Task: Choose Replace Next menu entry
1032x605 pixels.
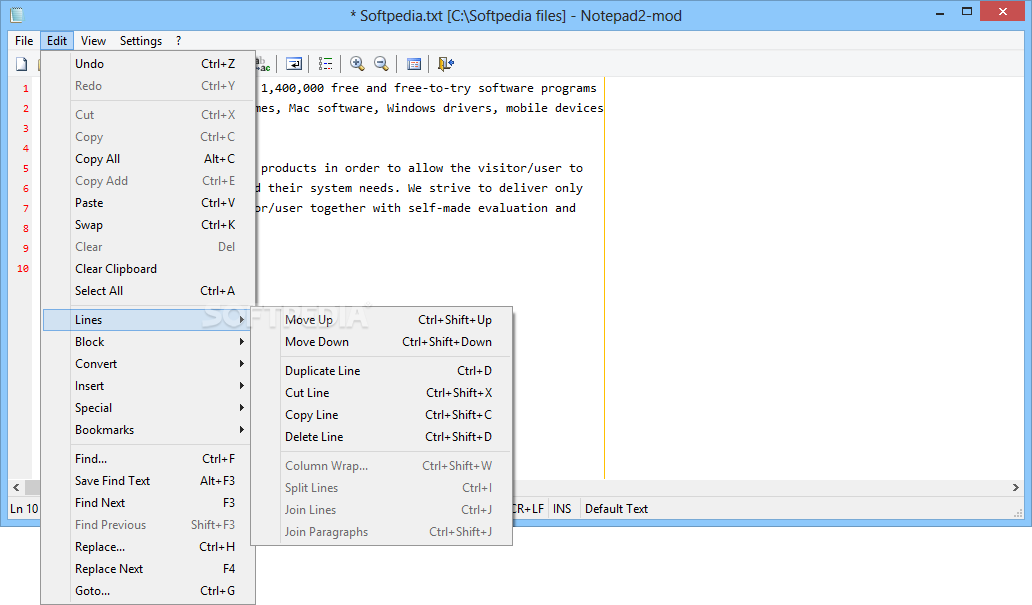Action: click(149, 569)
